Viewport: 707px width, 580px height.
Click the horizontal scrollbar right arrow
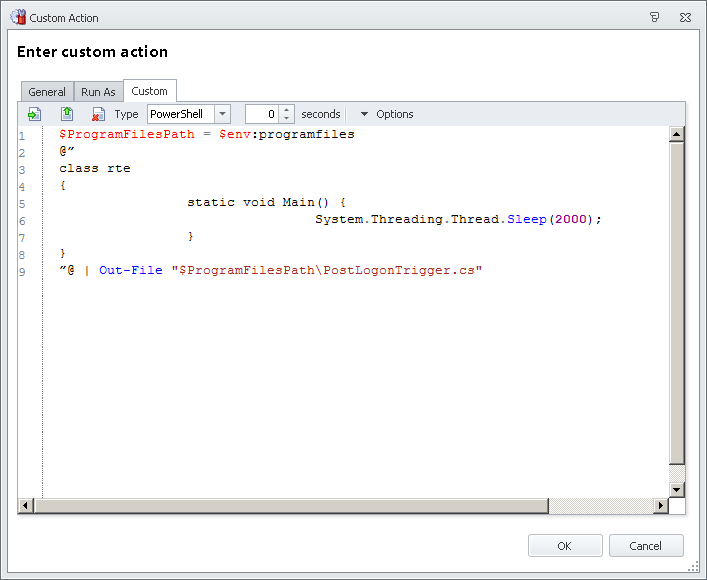coord(661,506)
